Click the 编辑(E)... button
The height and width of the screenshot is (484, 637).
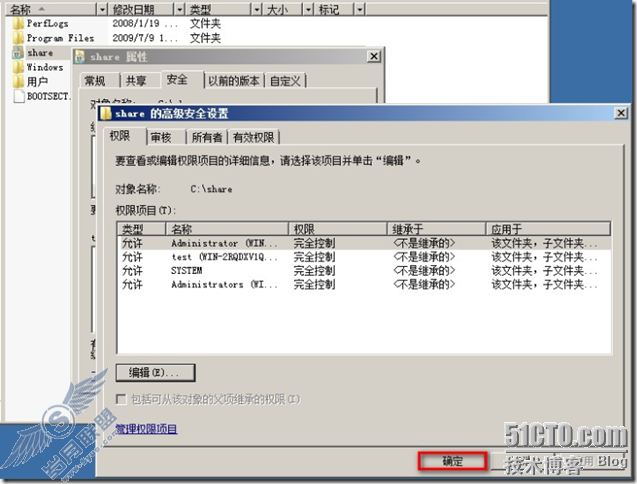click(155, 372)
